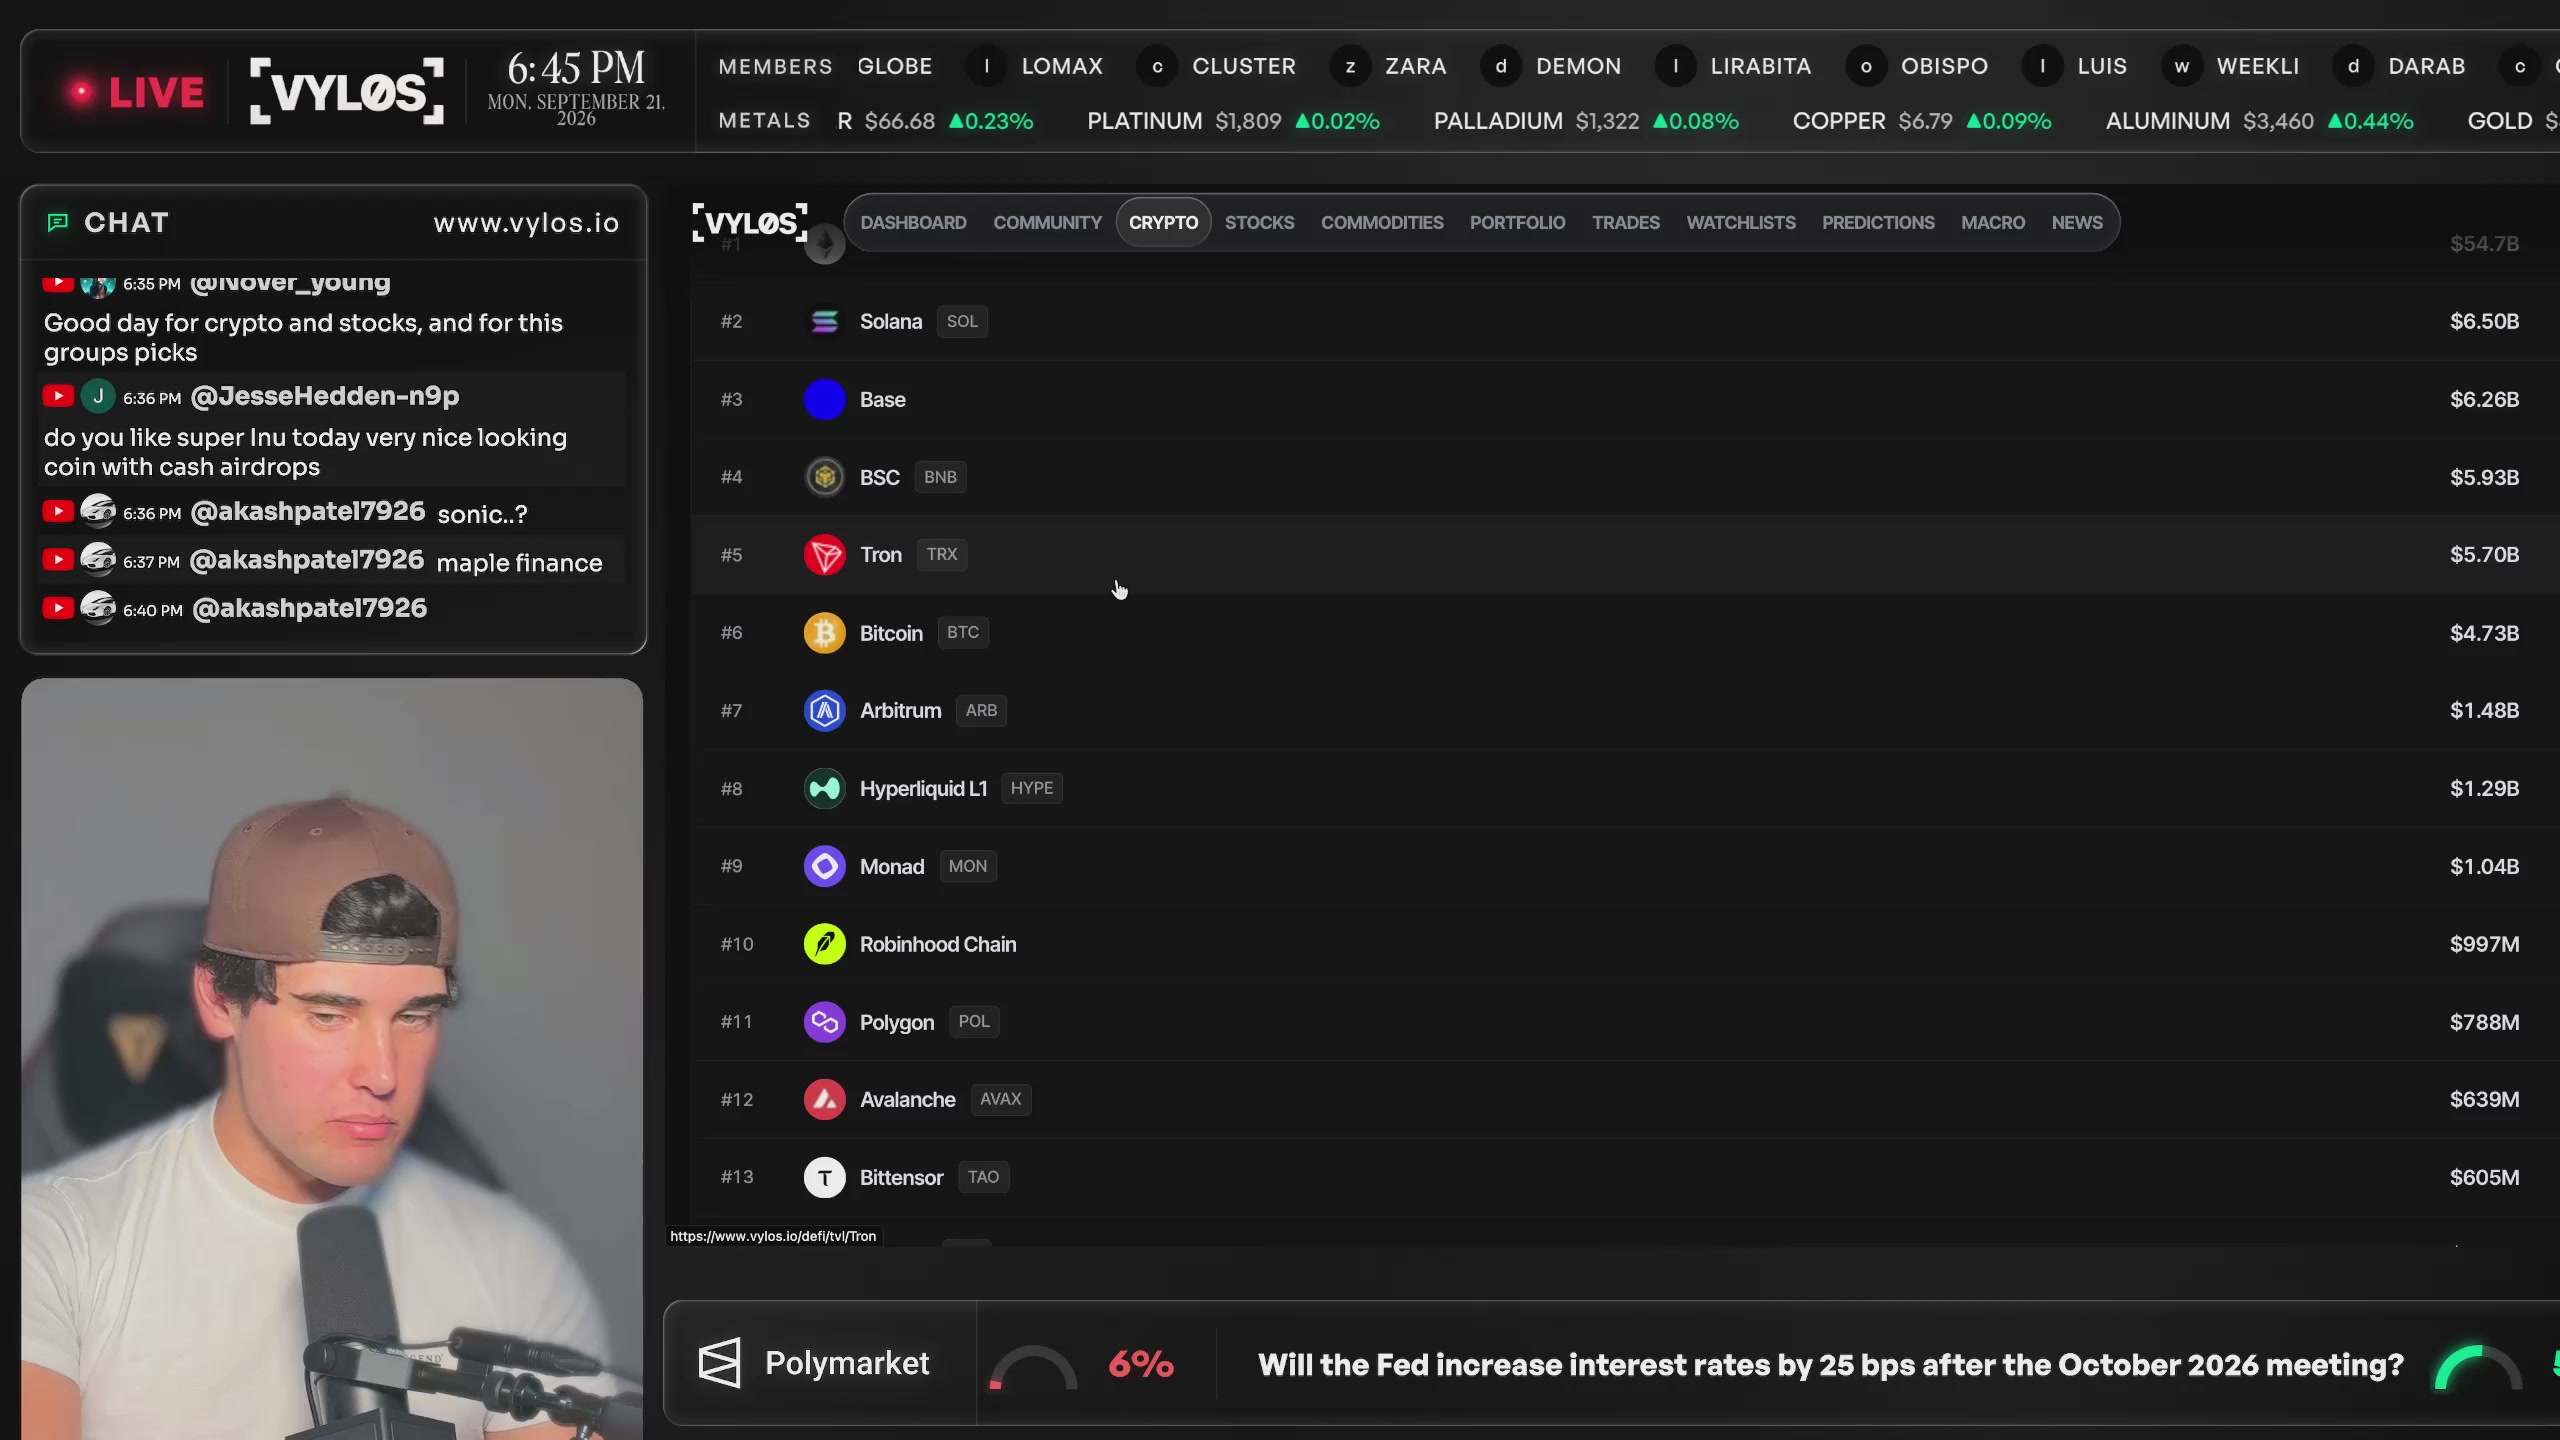Click the BSC chain logo icon
Viewport: 2560px width, 1440px height.
click(824, 477)
